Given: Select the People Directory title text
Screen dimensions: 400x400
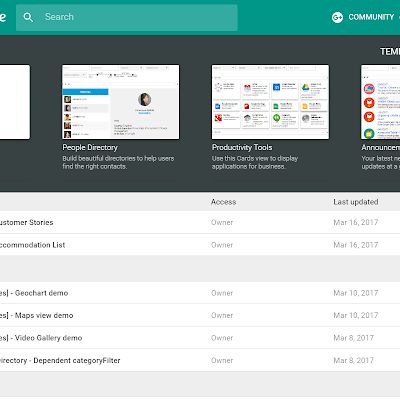Looking at the screenshot, I should click(90, 147).
